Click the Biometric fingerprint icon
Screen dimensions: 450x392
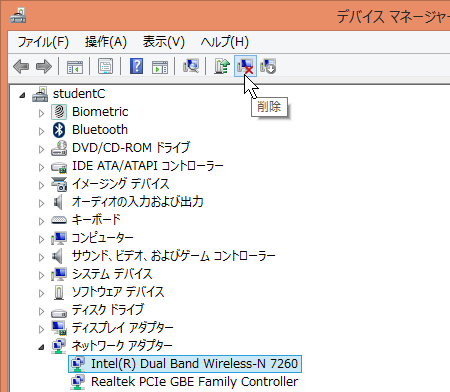point(59,112)
